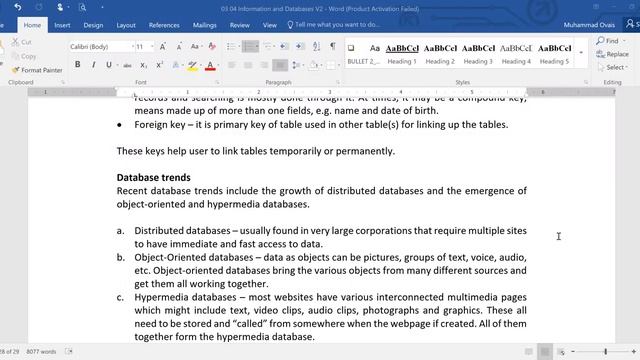Open Text Effects options
The height and width of the screenshot is (360, 640).
[x=176, y=65]
